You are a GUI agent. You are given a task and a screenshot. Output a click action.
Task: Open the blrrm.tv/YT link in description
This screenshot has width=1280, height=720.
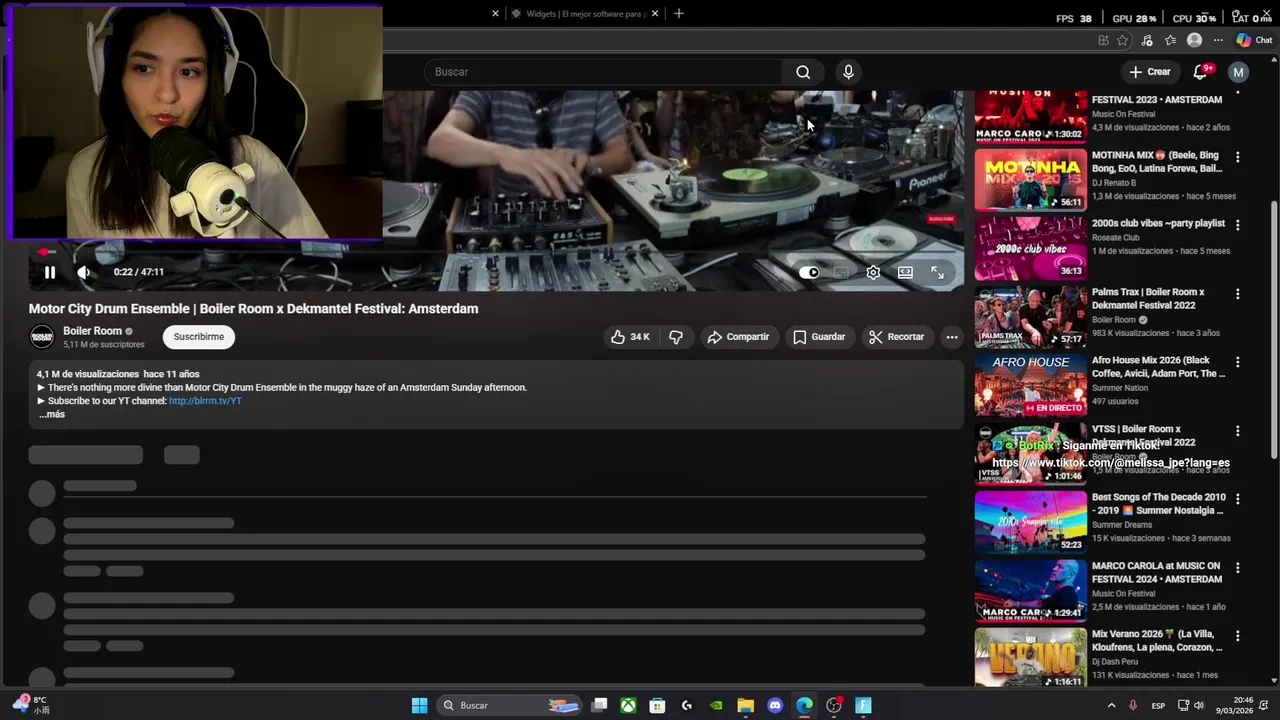point(205,401)
